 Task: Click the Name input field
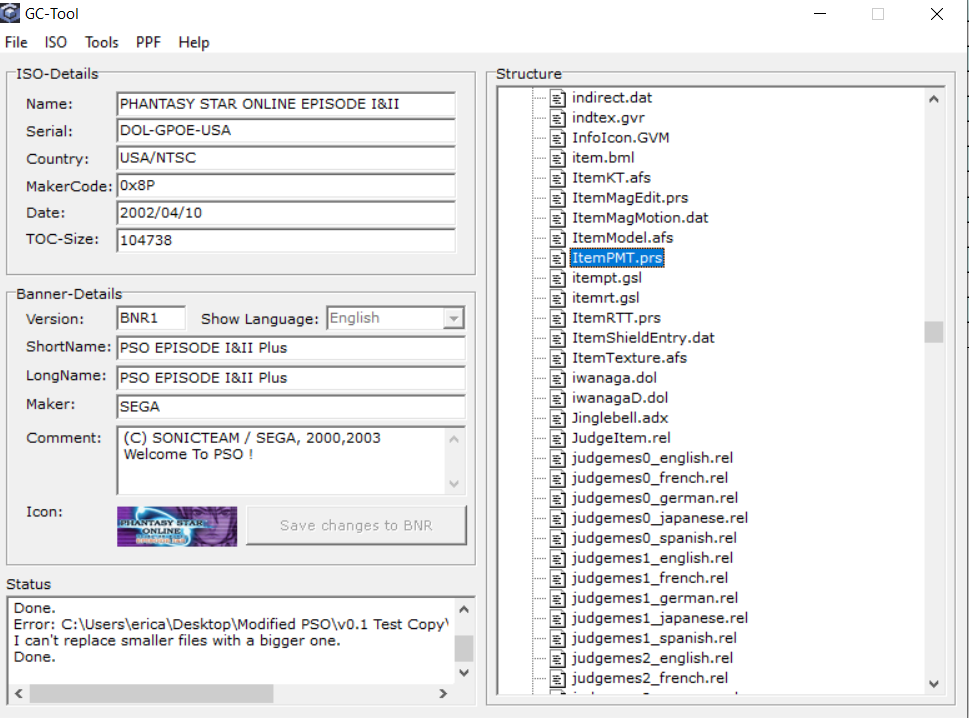pos(286,104)
